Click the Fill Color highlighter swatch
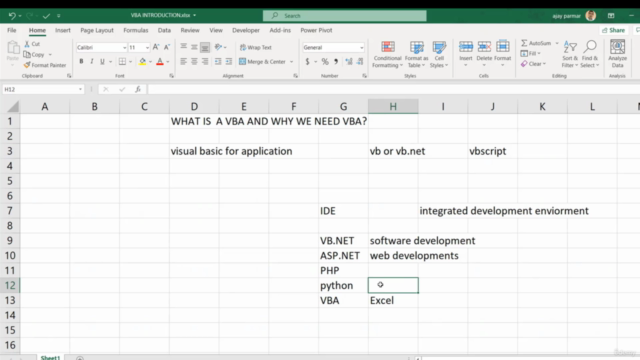This screenshot has width=640, height=360. click(142, 62)
